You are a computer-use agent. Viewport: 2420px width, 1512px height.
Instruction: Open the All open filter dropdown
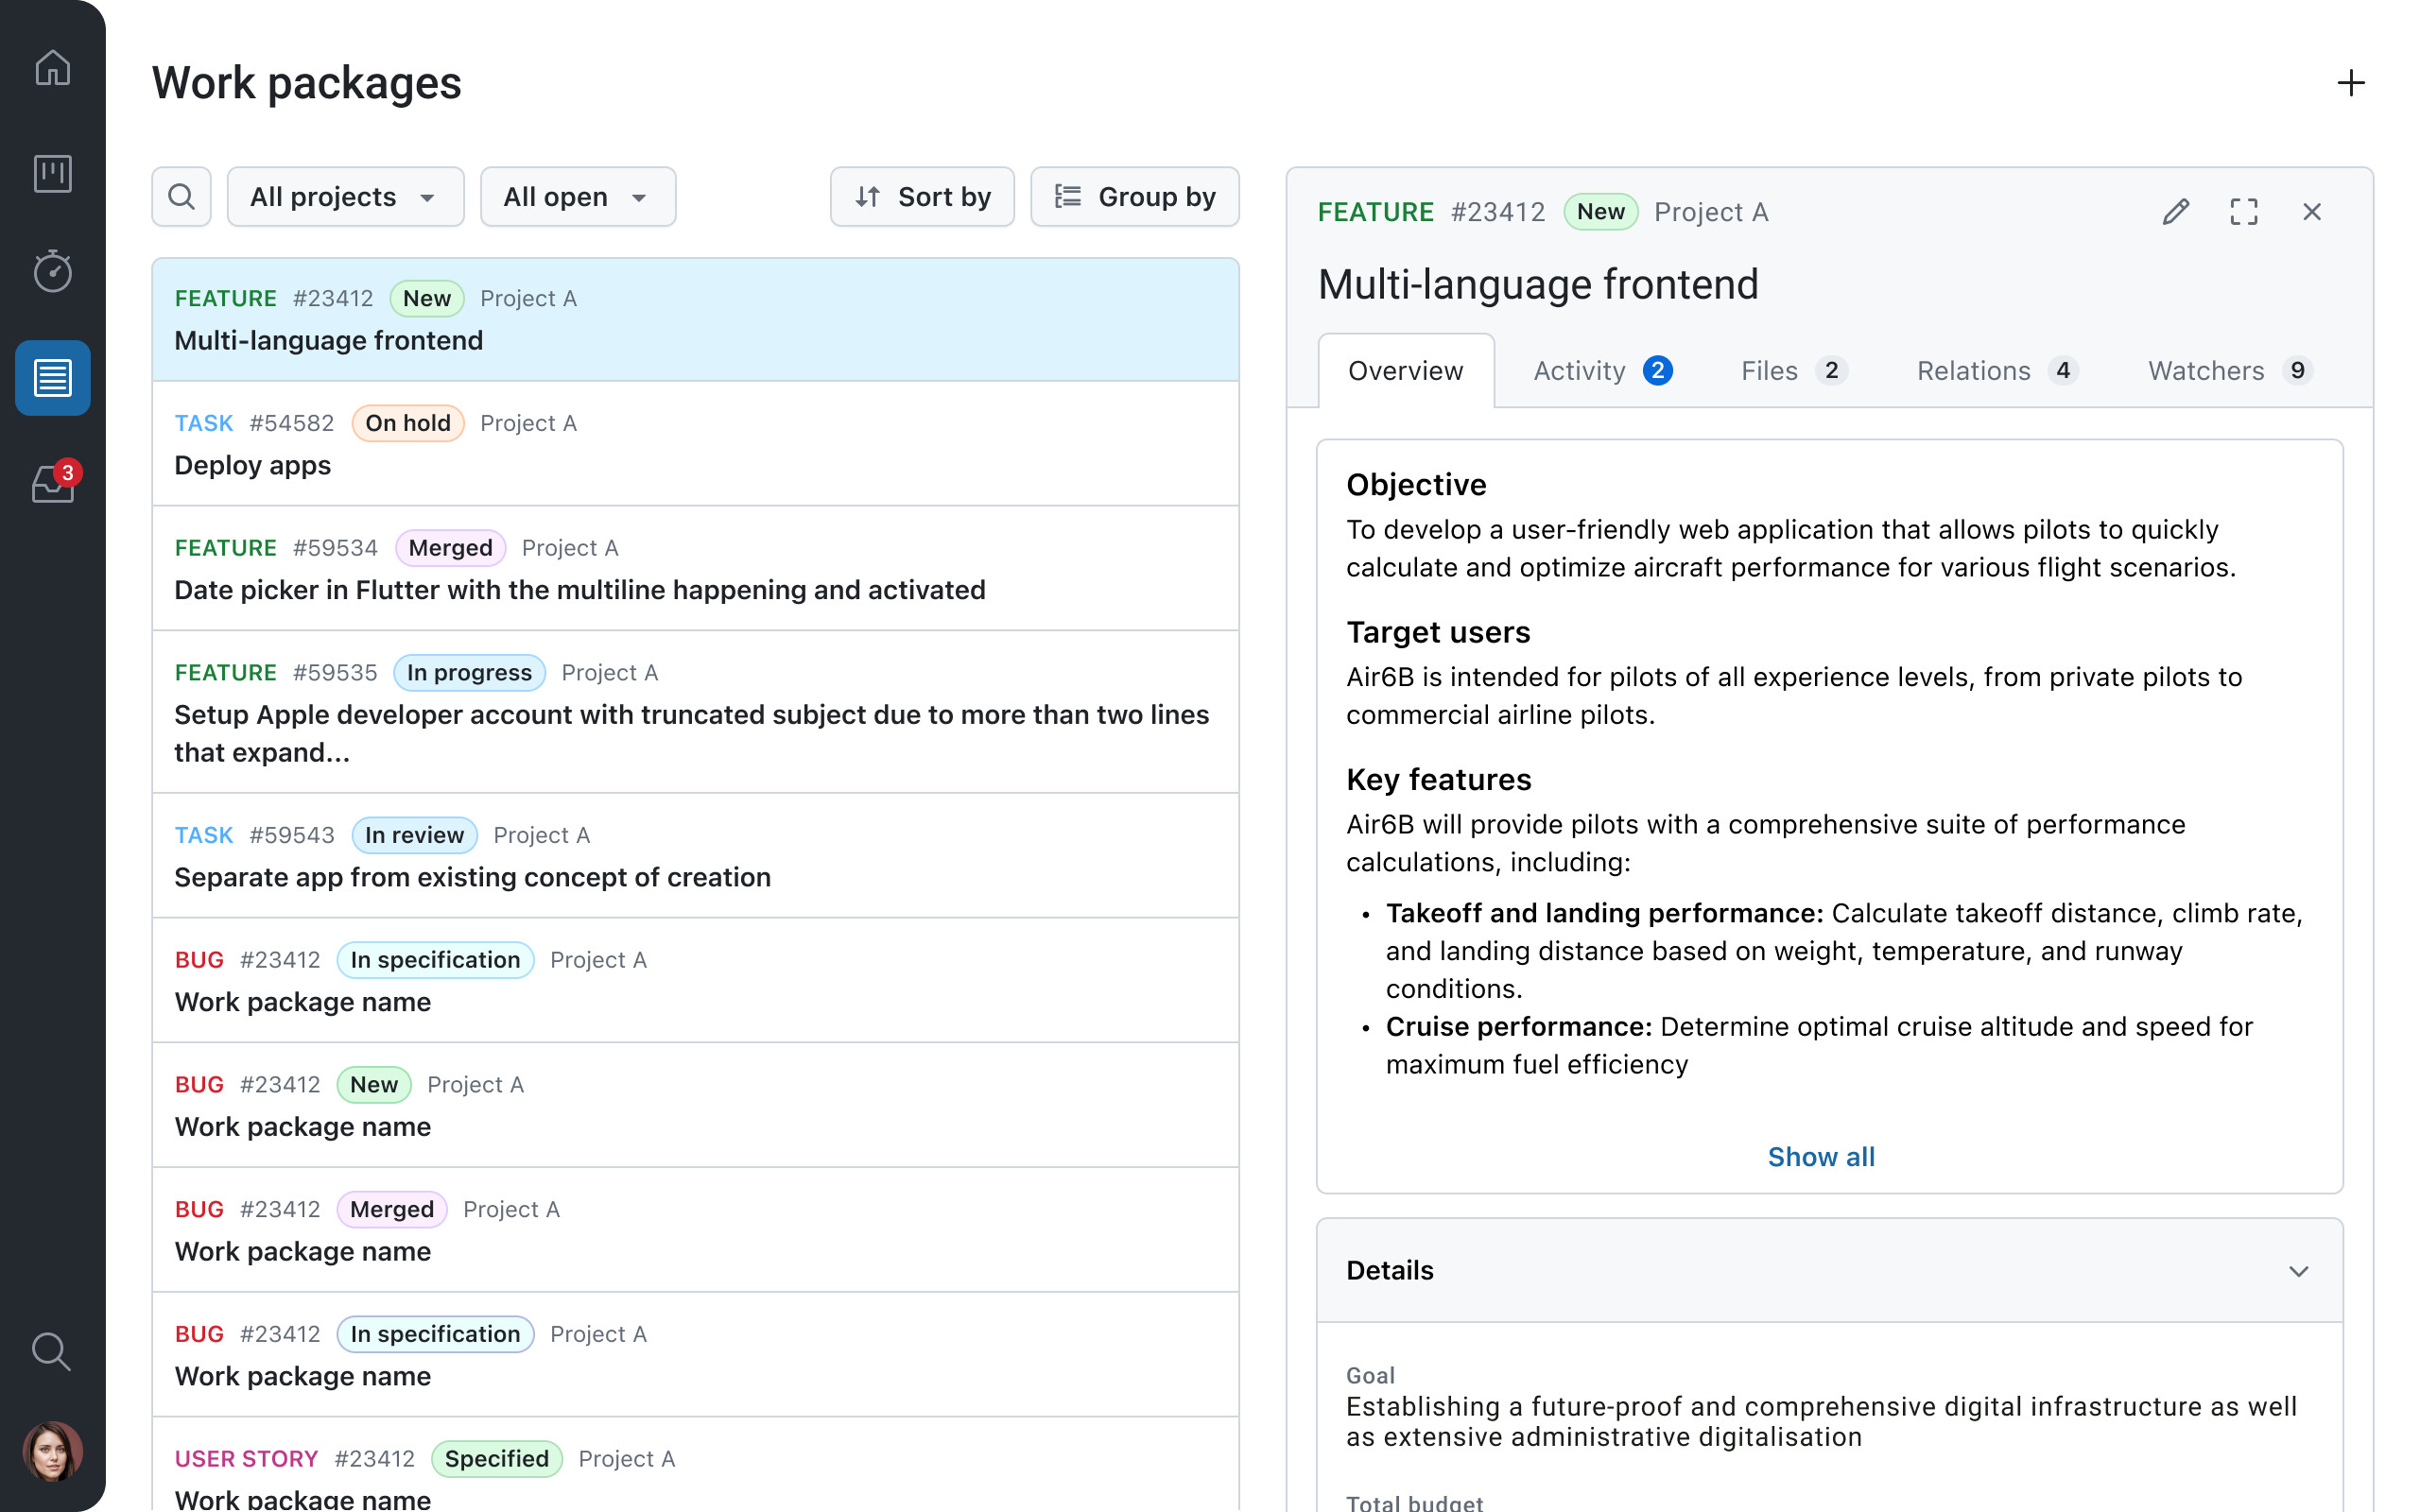pos(578,196)
